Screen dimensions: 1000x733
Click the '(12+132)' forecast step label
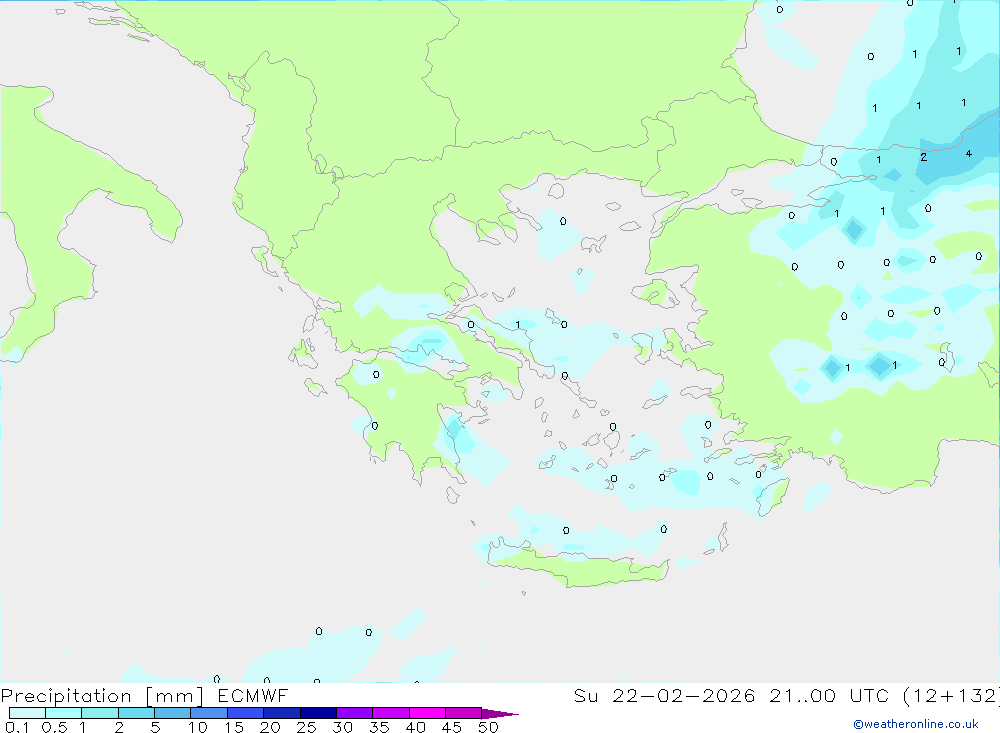click(951, 695)
